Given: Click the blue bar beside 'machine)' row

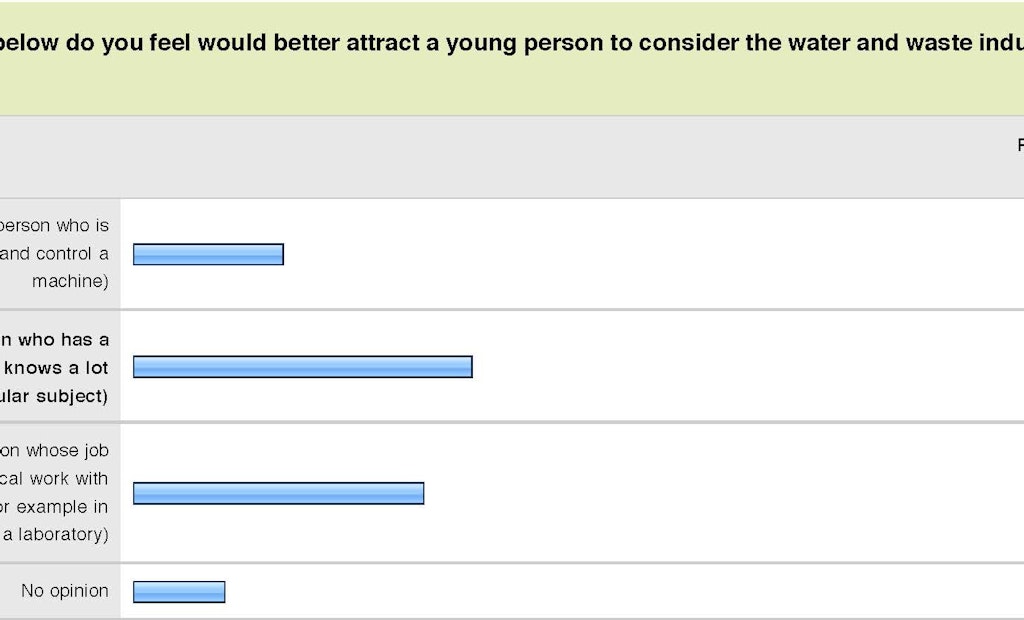Looking at the screenshot, I should point(208,254).
